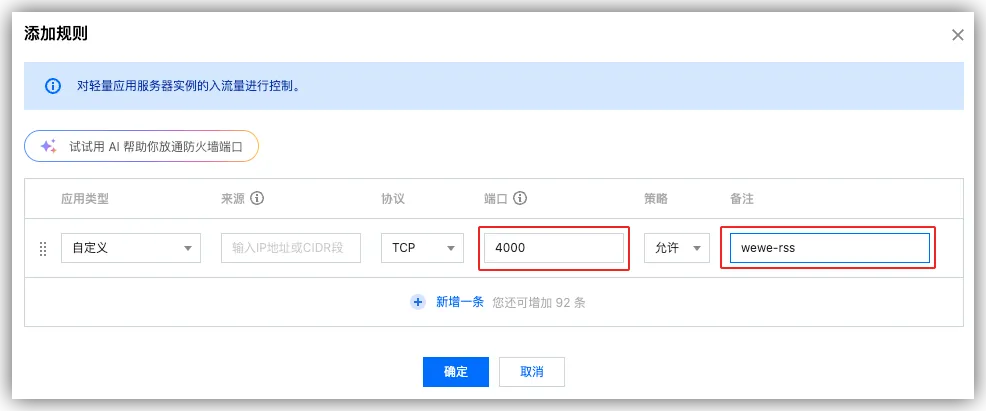Open the TCP protocol dropdown
Screen dimensions: 986x411
click(x=423, y=248)
